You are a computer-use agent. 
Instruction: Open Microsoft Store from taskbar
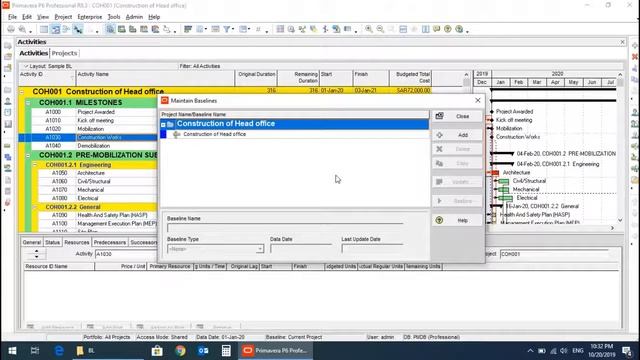tap(157, 350)
